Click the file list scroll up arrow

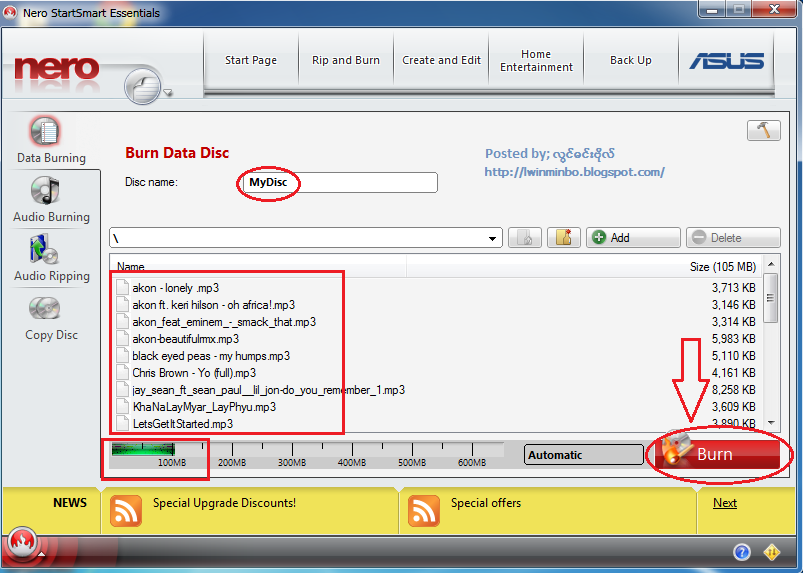tap(771, 264)
